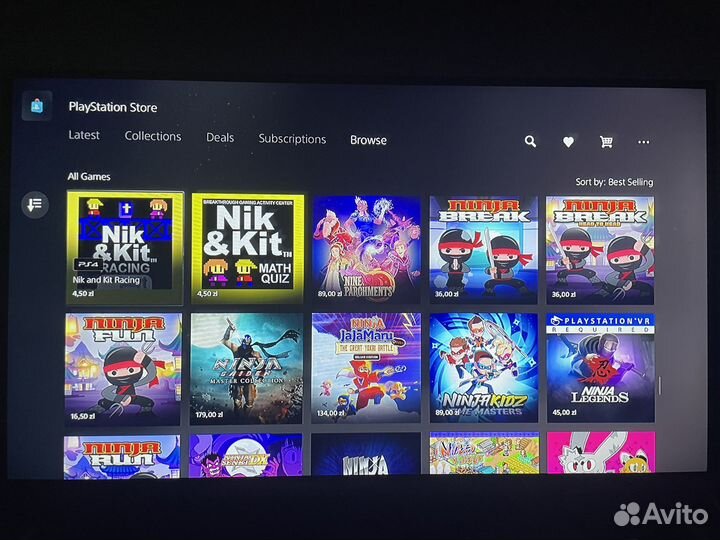Switch to the Deals tab

220,138
